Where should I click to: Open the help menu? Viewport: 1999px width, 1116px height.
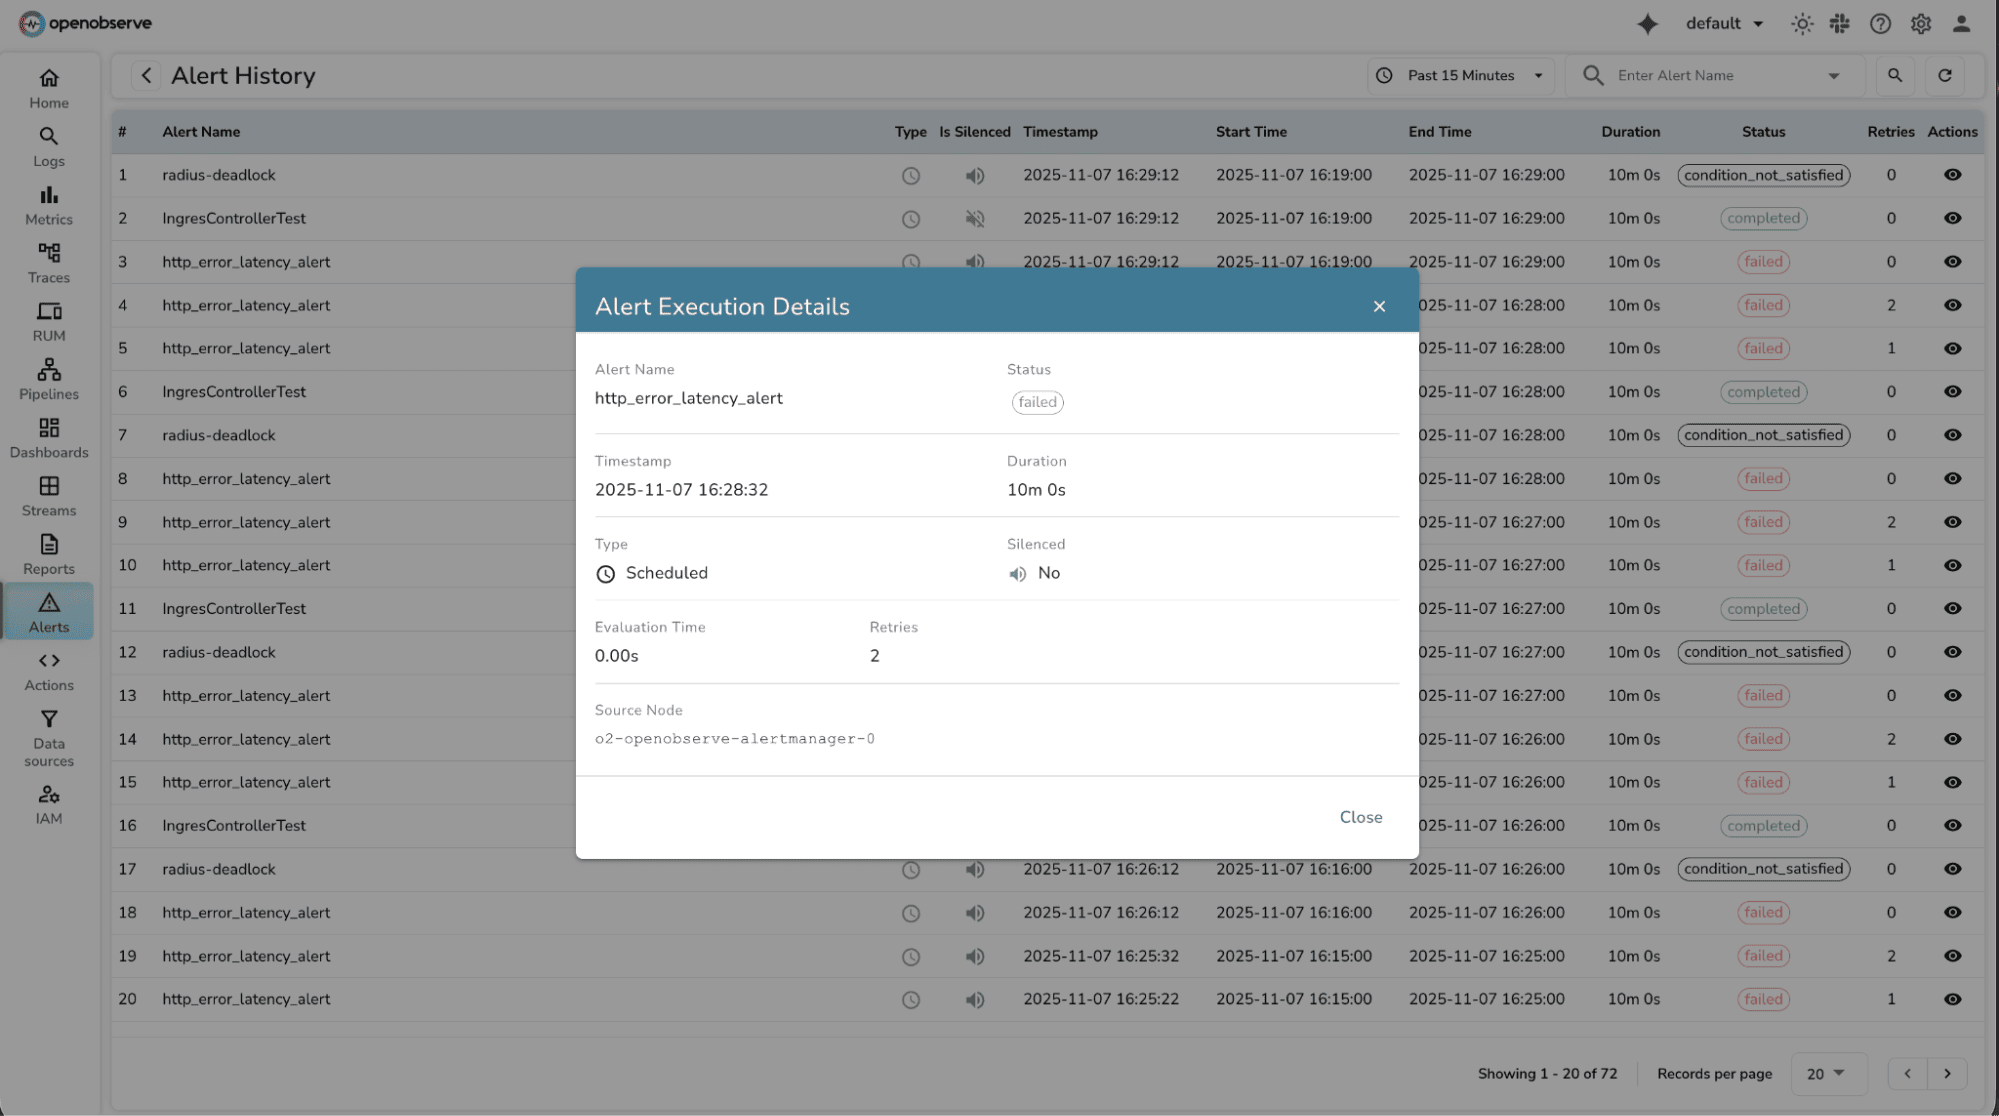coord(1880,23)
